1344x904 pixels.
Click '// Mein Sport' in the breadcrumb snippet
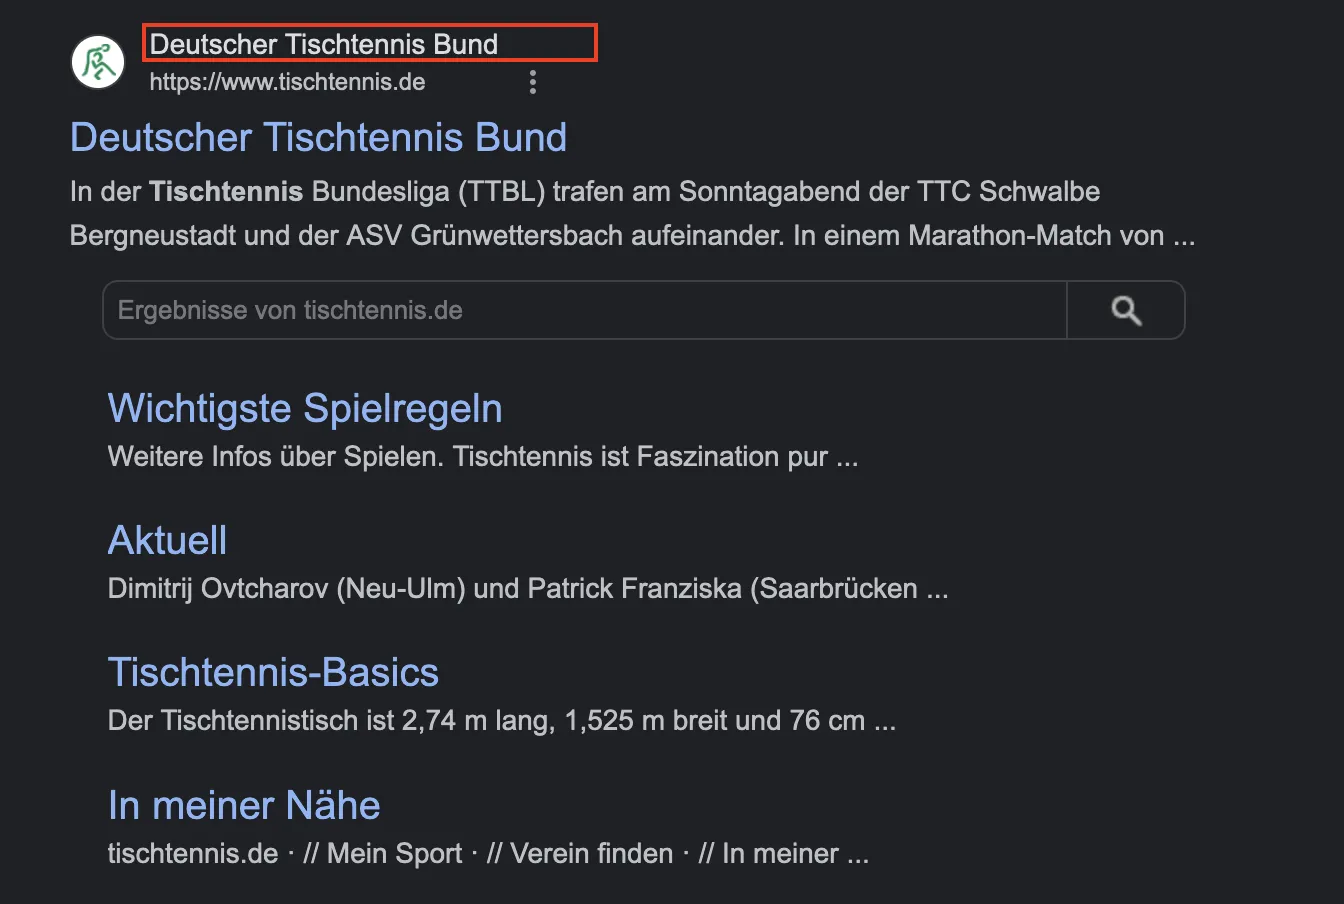pos(383,854)
